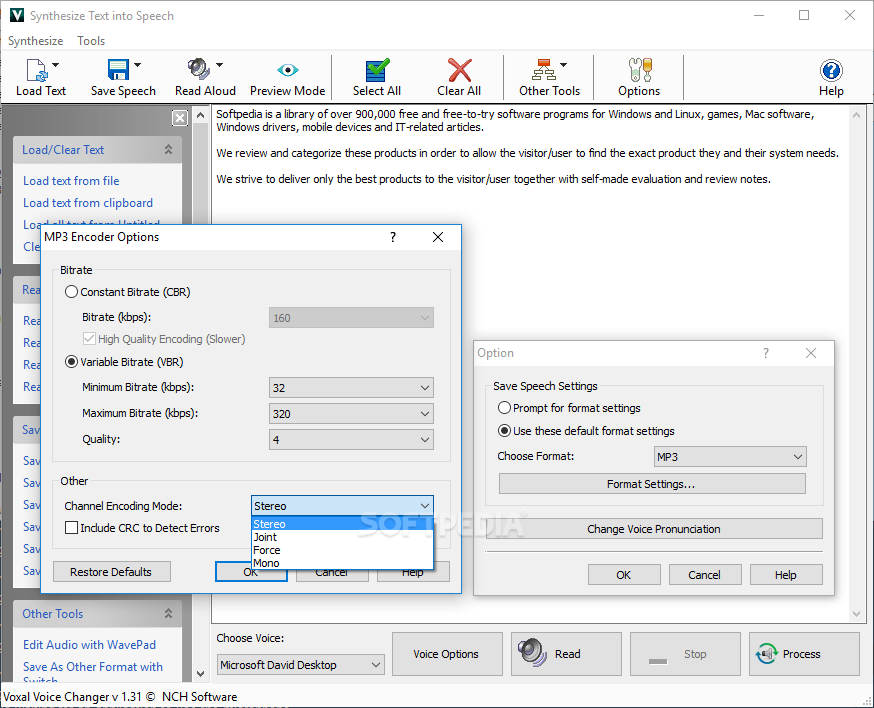The width and height of the screenshot is (874, 708).
Task: Click the Stop playback button
Action: pos(685,654)
